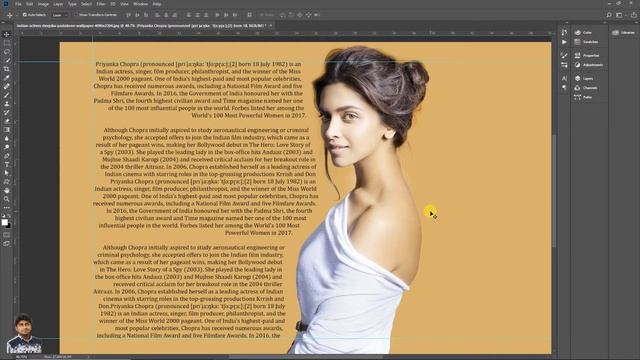
Task: Select the Crop tool
Action: [7, 69]
